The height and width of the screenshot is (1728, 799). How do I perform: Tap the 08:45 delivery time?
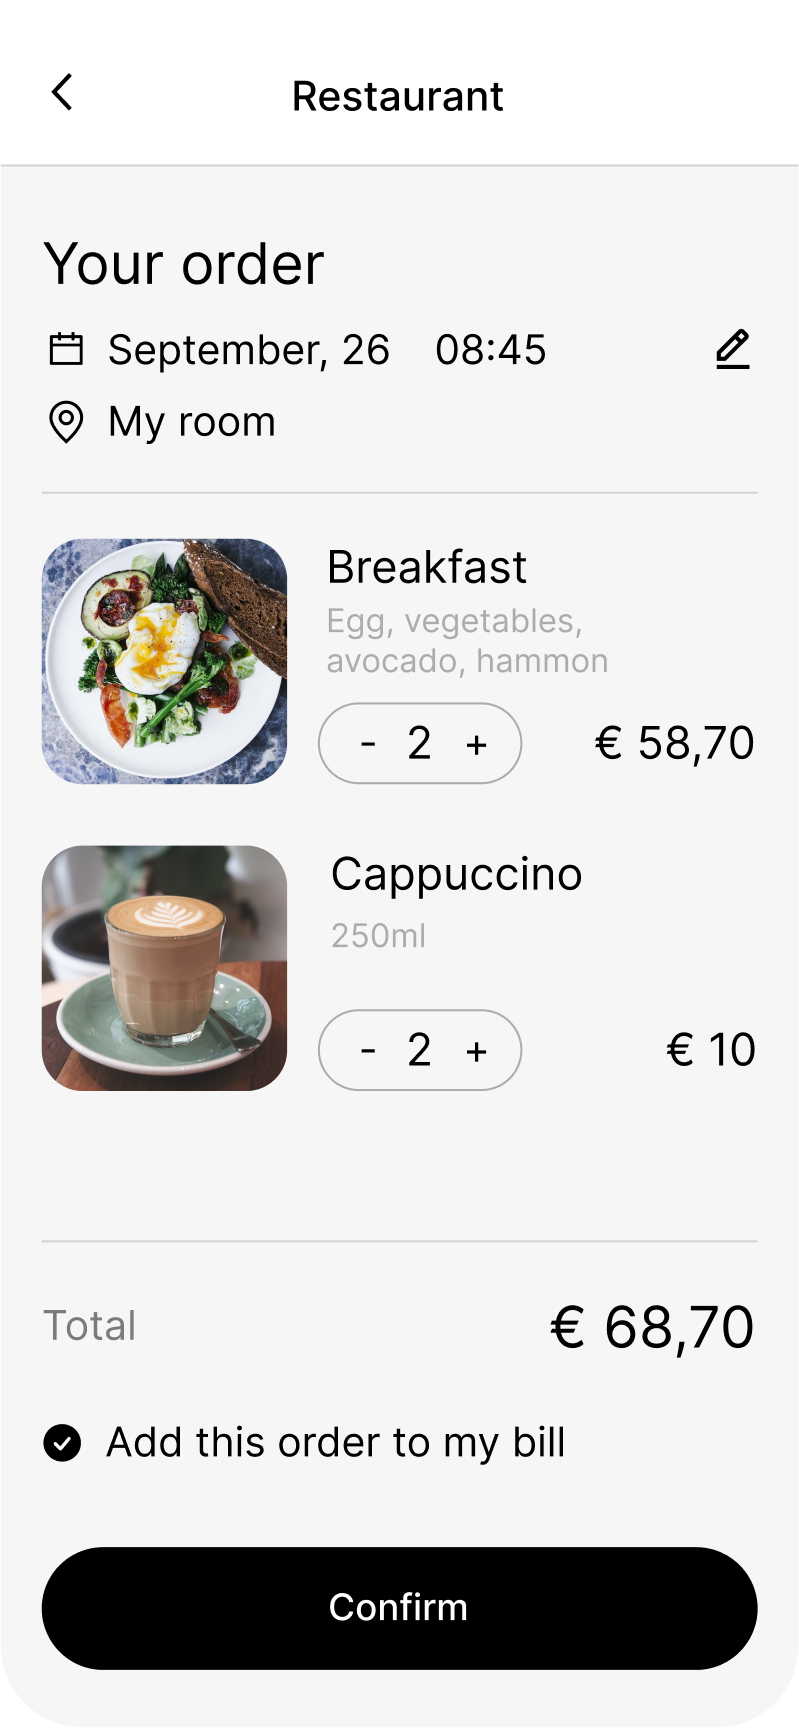491,350
